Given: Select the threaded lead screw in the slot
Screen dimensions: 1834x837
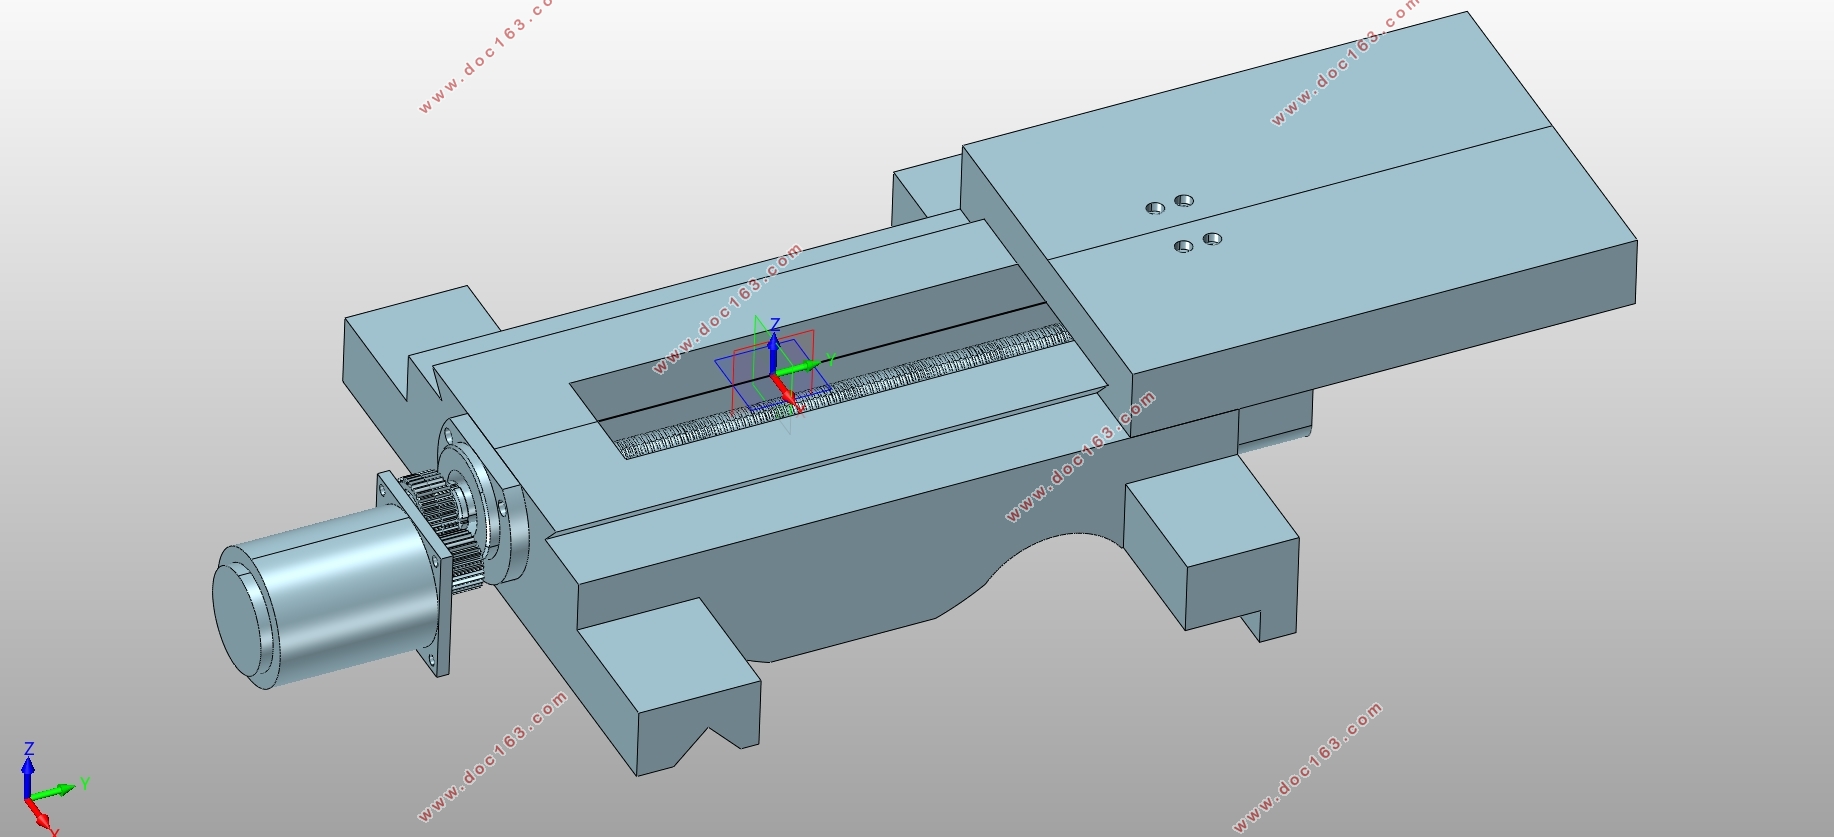Looking at the screenshot, I should point(845,390).
